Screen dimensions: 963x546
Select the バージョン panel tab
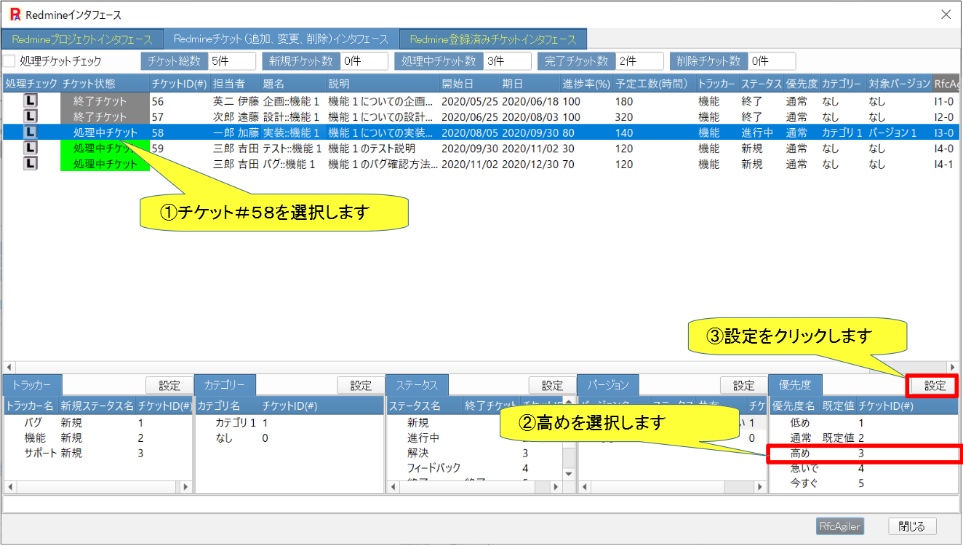point(608,385)
